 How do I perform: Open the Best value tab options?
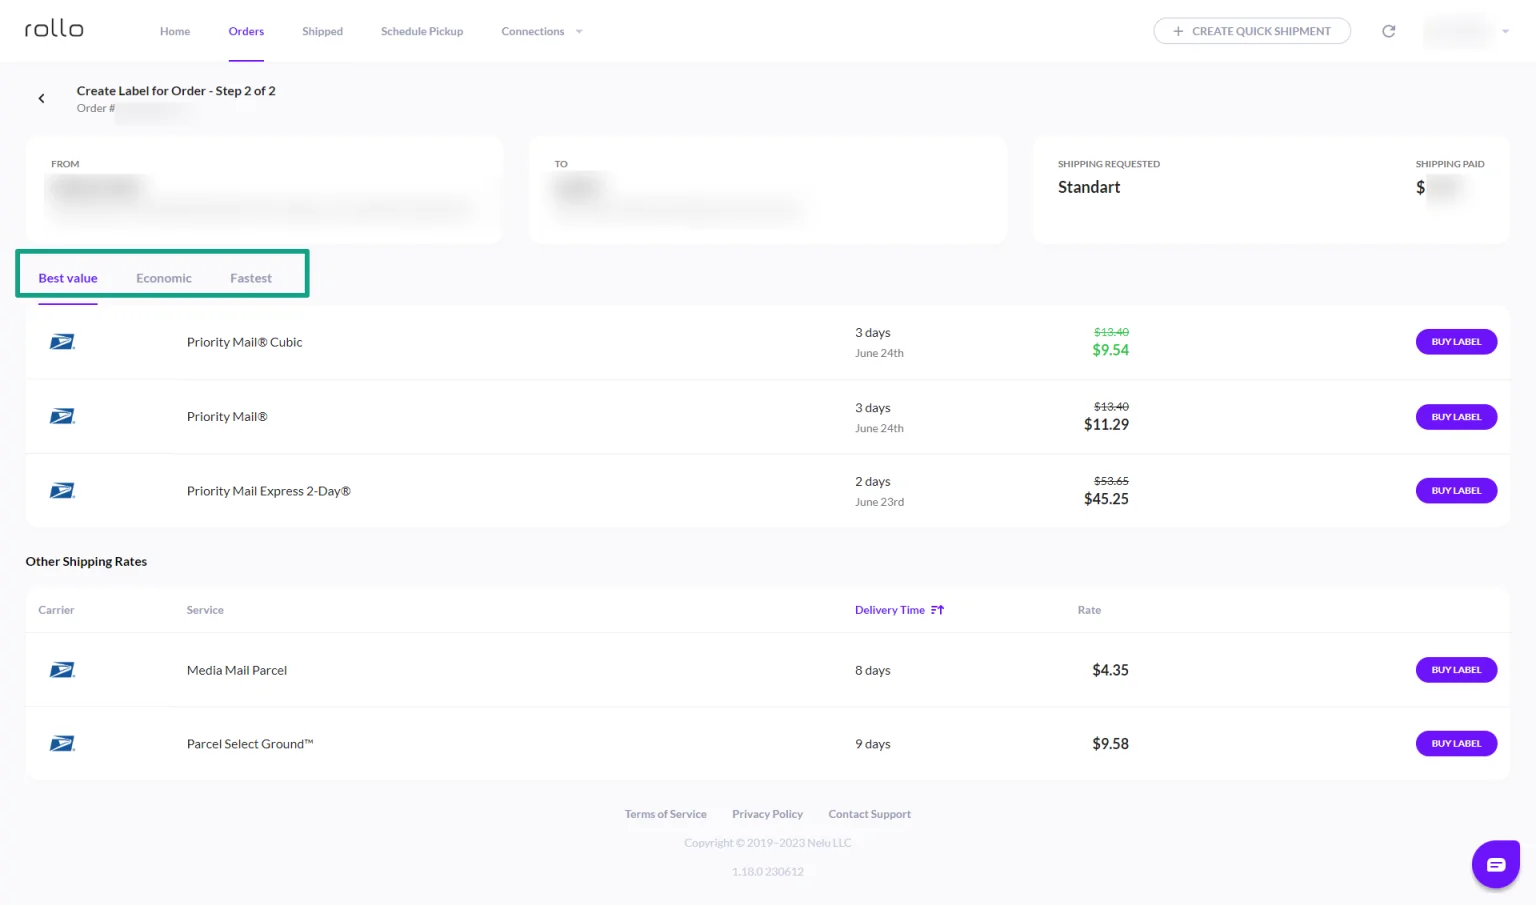[67, 278]
